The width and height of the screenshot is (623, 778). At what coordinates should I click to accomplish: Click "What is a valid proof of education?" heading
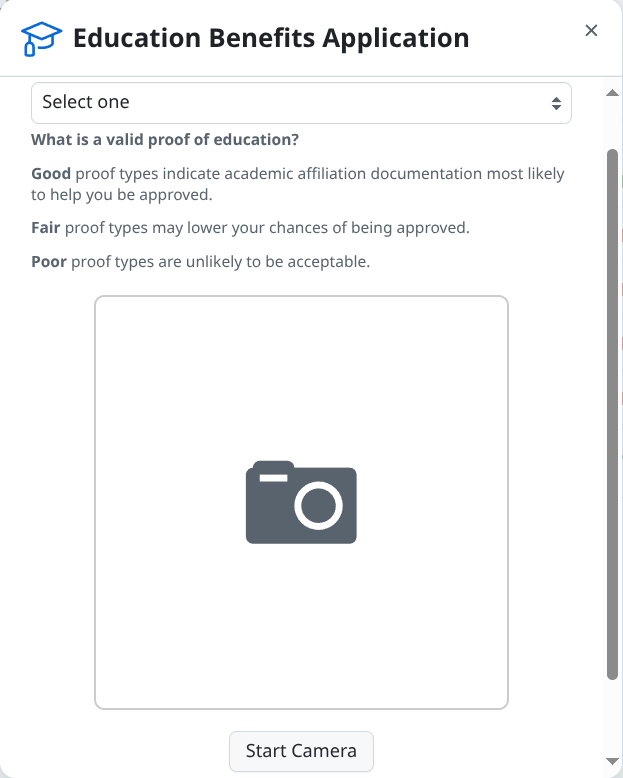click(165, 139)
